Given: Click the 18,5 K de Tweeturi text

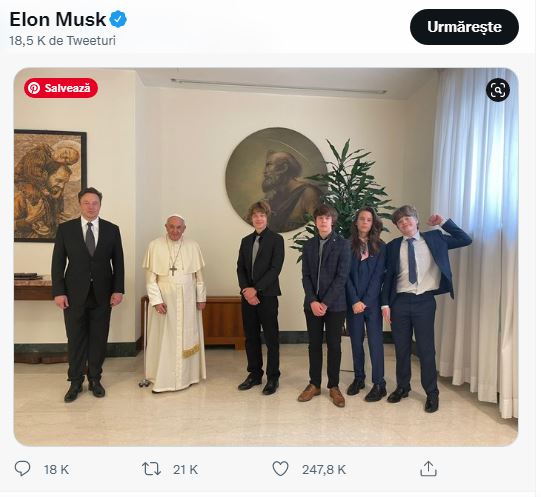Looking at the screenshot, I should click(x=62, y=40).
